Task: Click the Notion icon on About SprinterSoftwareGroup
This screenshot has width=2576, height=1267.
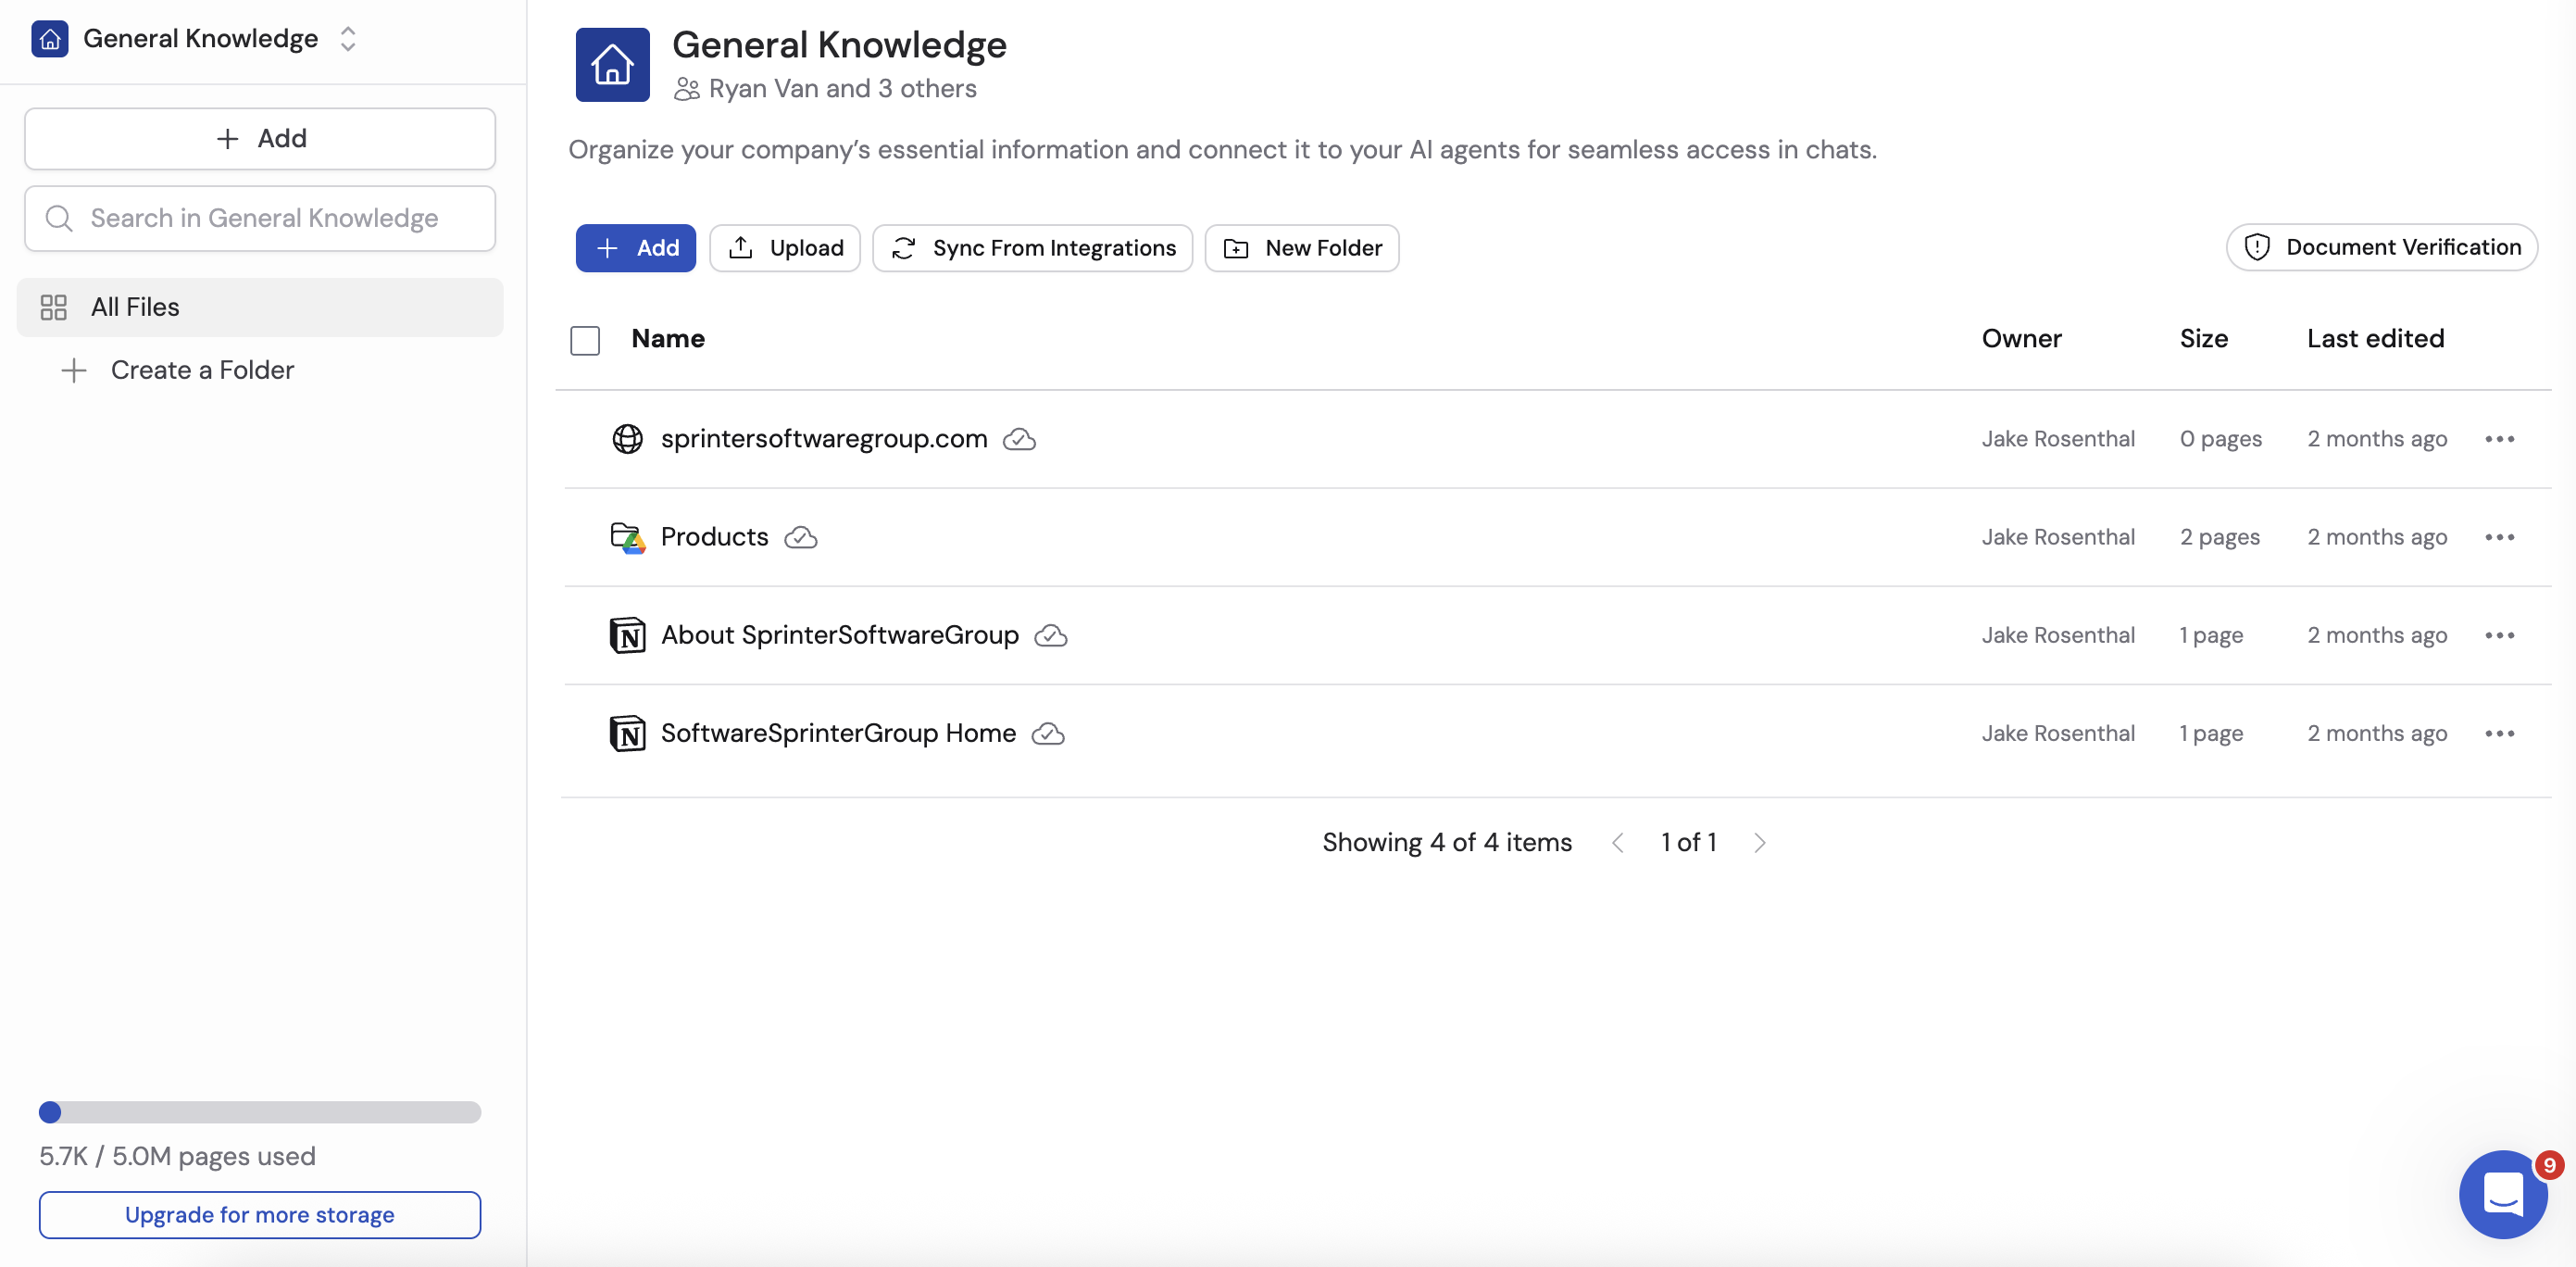Action: [x=628, y=635]
